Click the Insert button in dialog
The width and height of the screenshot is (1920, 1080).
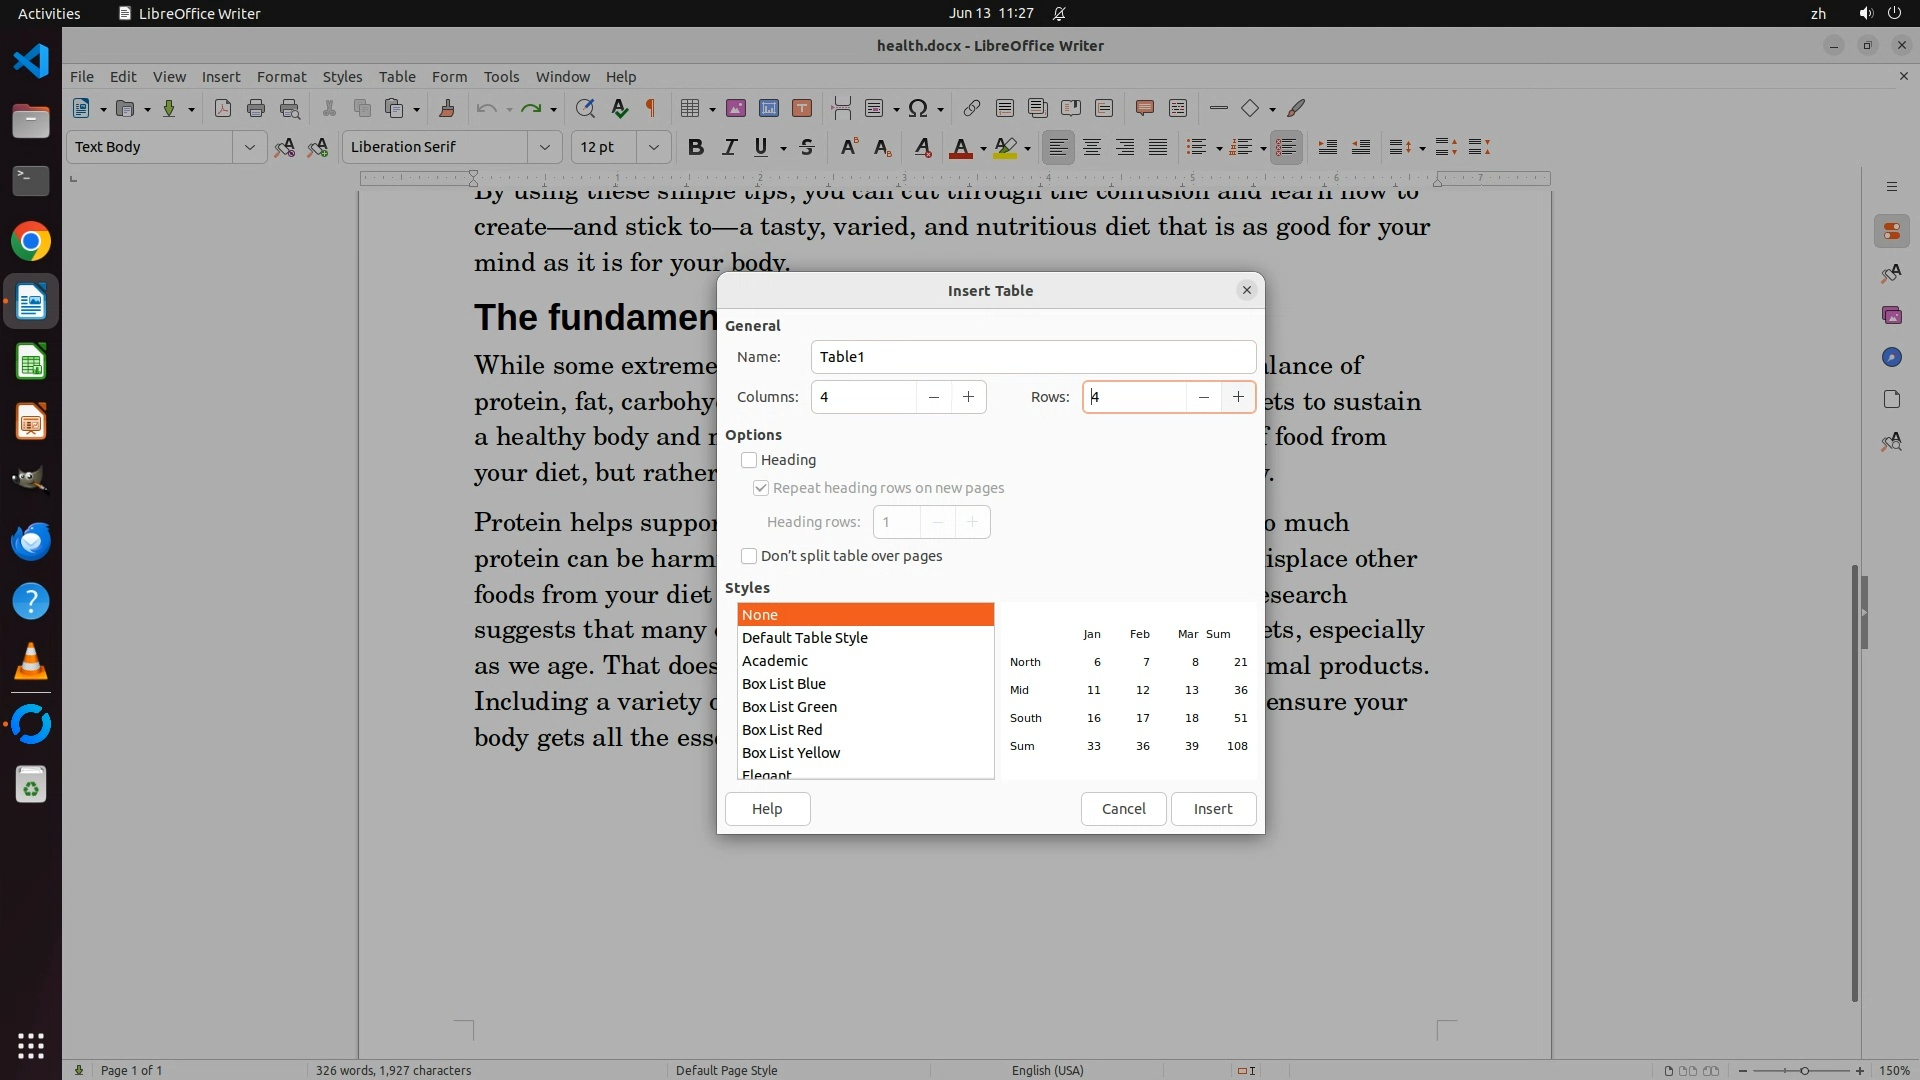coord(1212,809)
